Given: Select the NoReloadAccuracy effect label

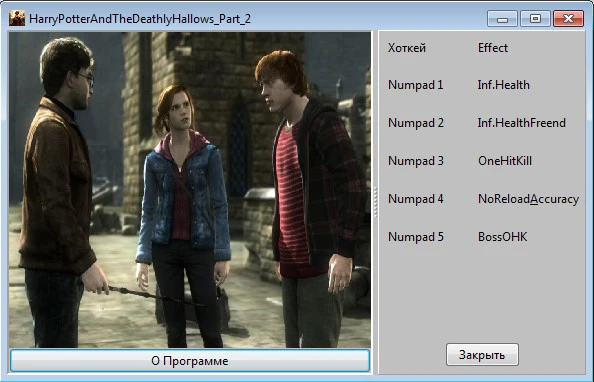Looking at the screenshot, I should (x=528, y=199).
